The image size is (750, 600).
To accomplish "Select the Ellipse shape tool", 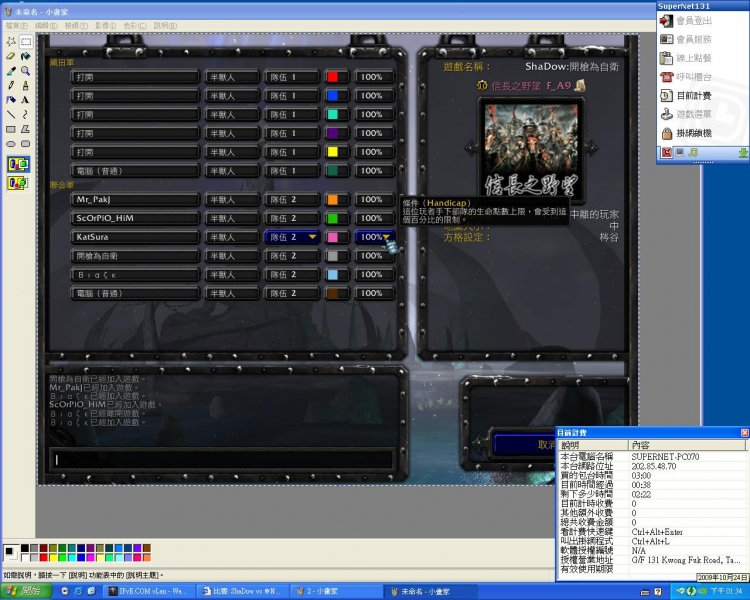I will 11,143.
